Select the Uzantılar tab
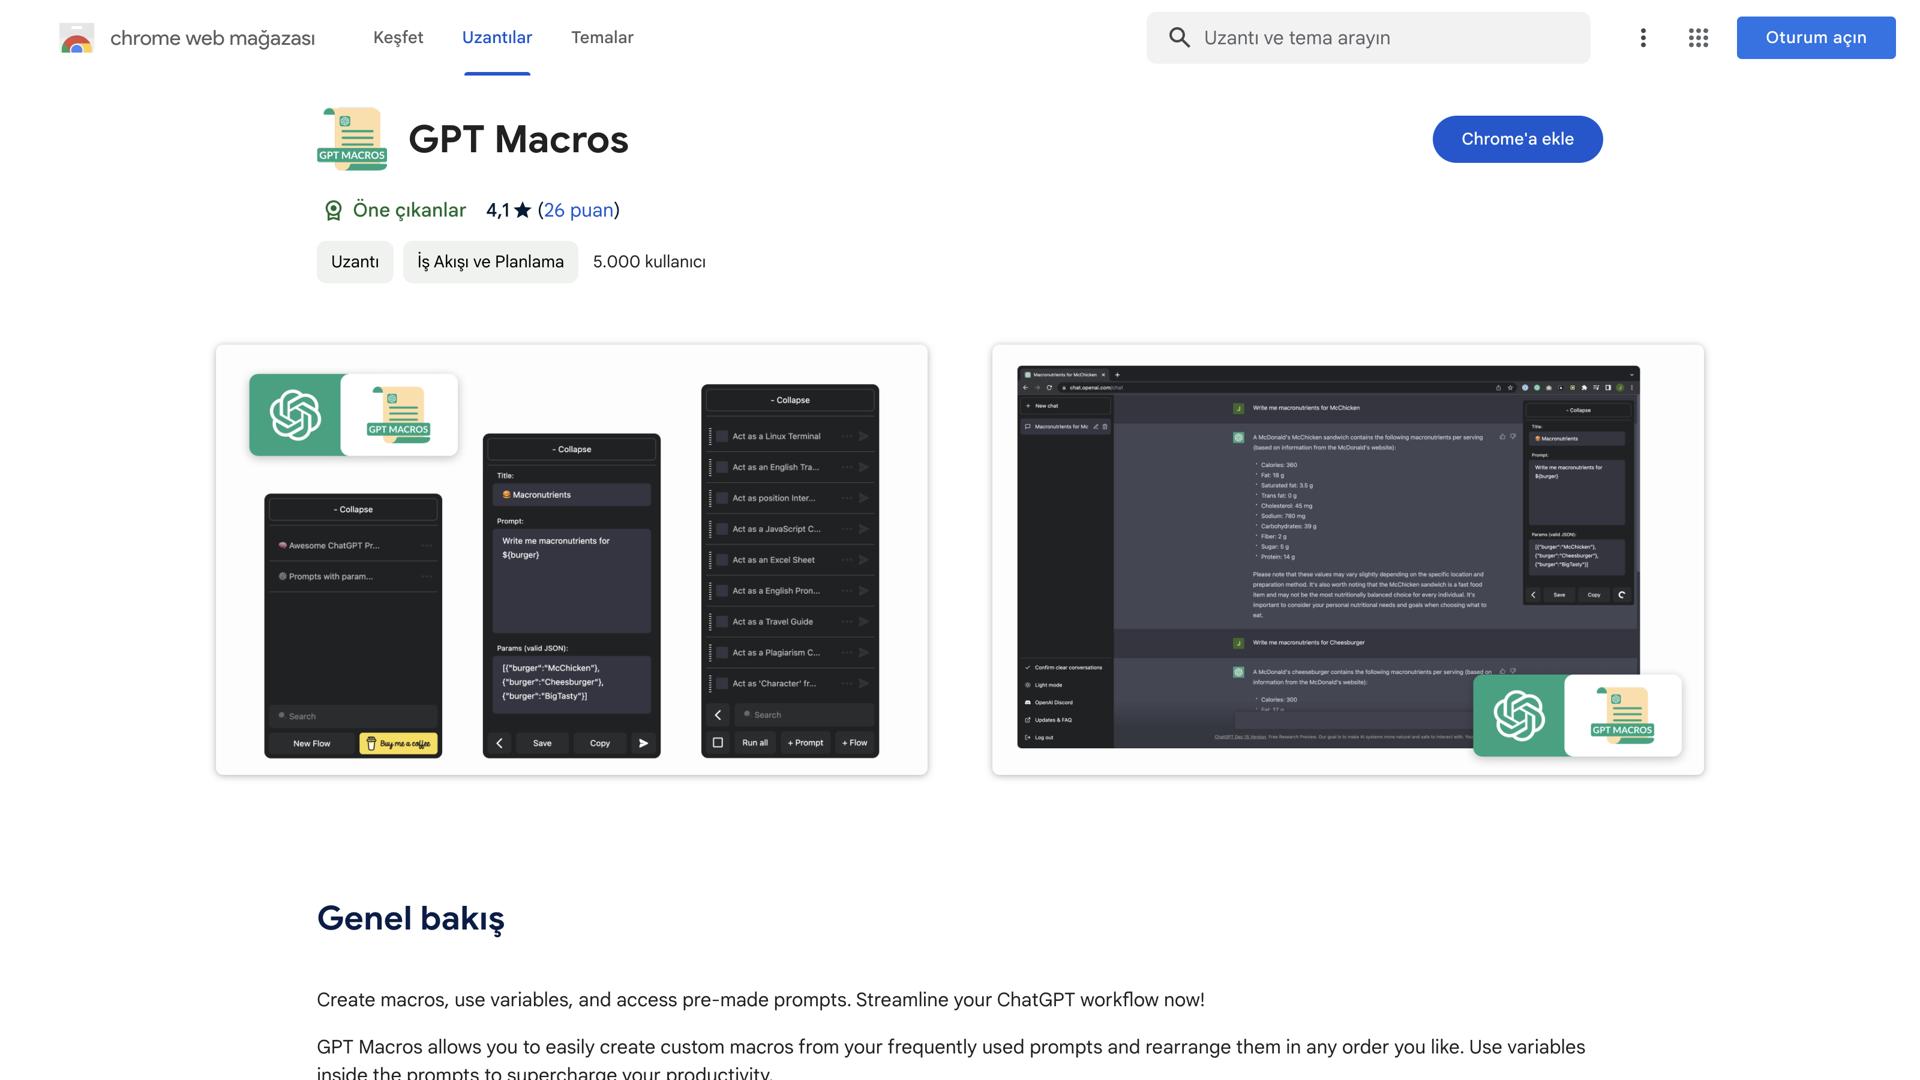The height and width of the screenshot is (1080, 1920). [x=497, y=38]
